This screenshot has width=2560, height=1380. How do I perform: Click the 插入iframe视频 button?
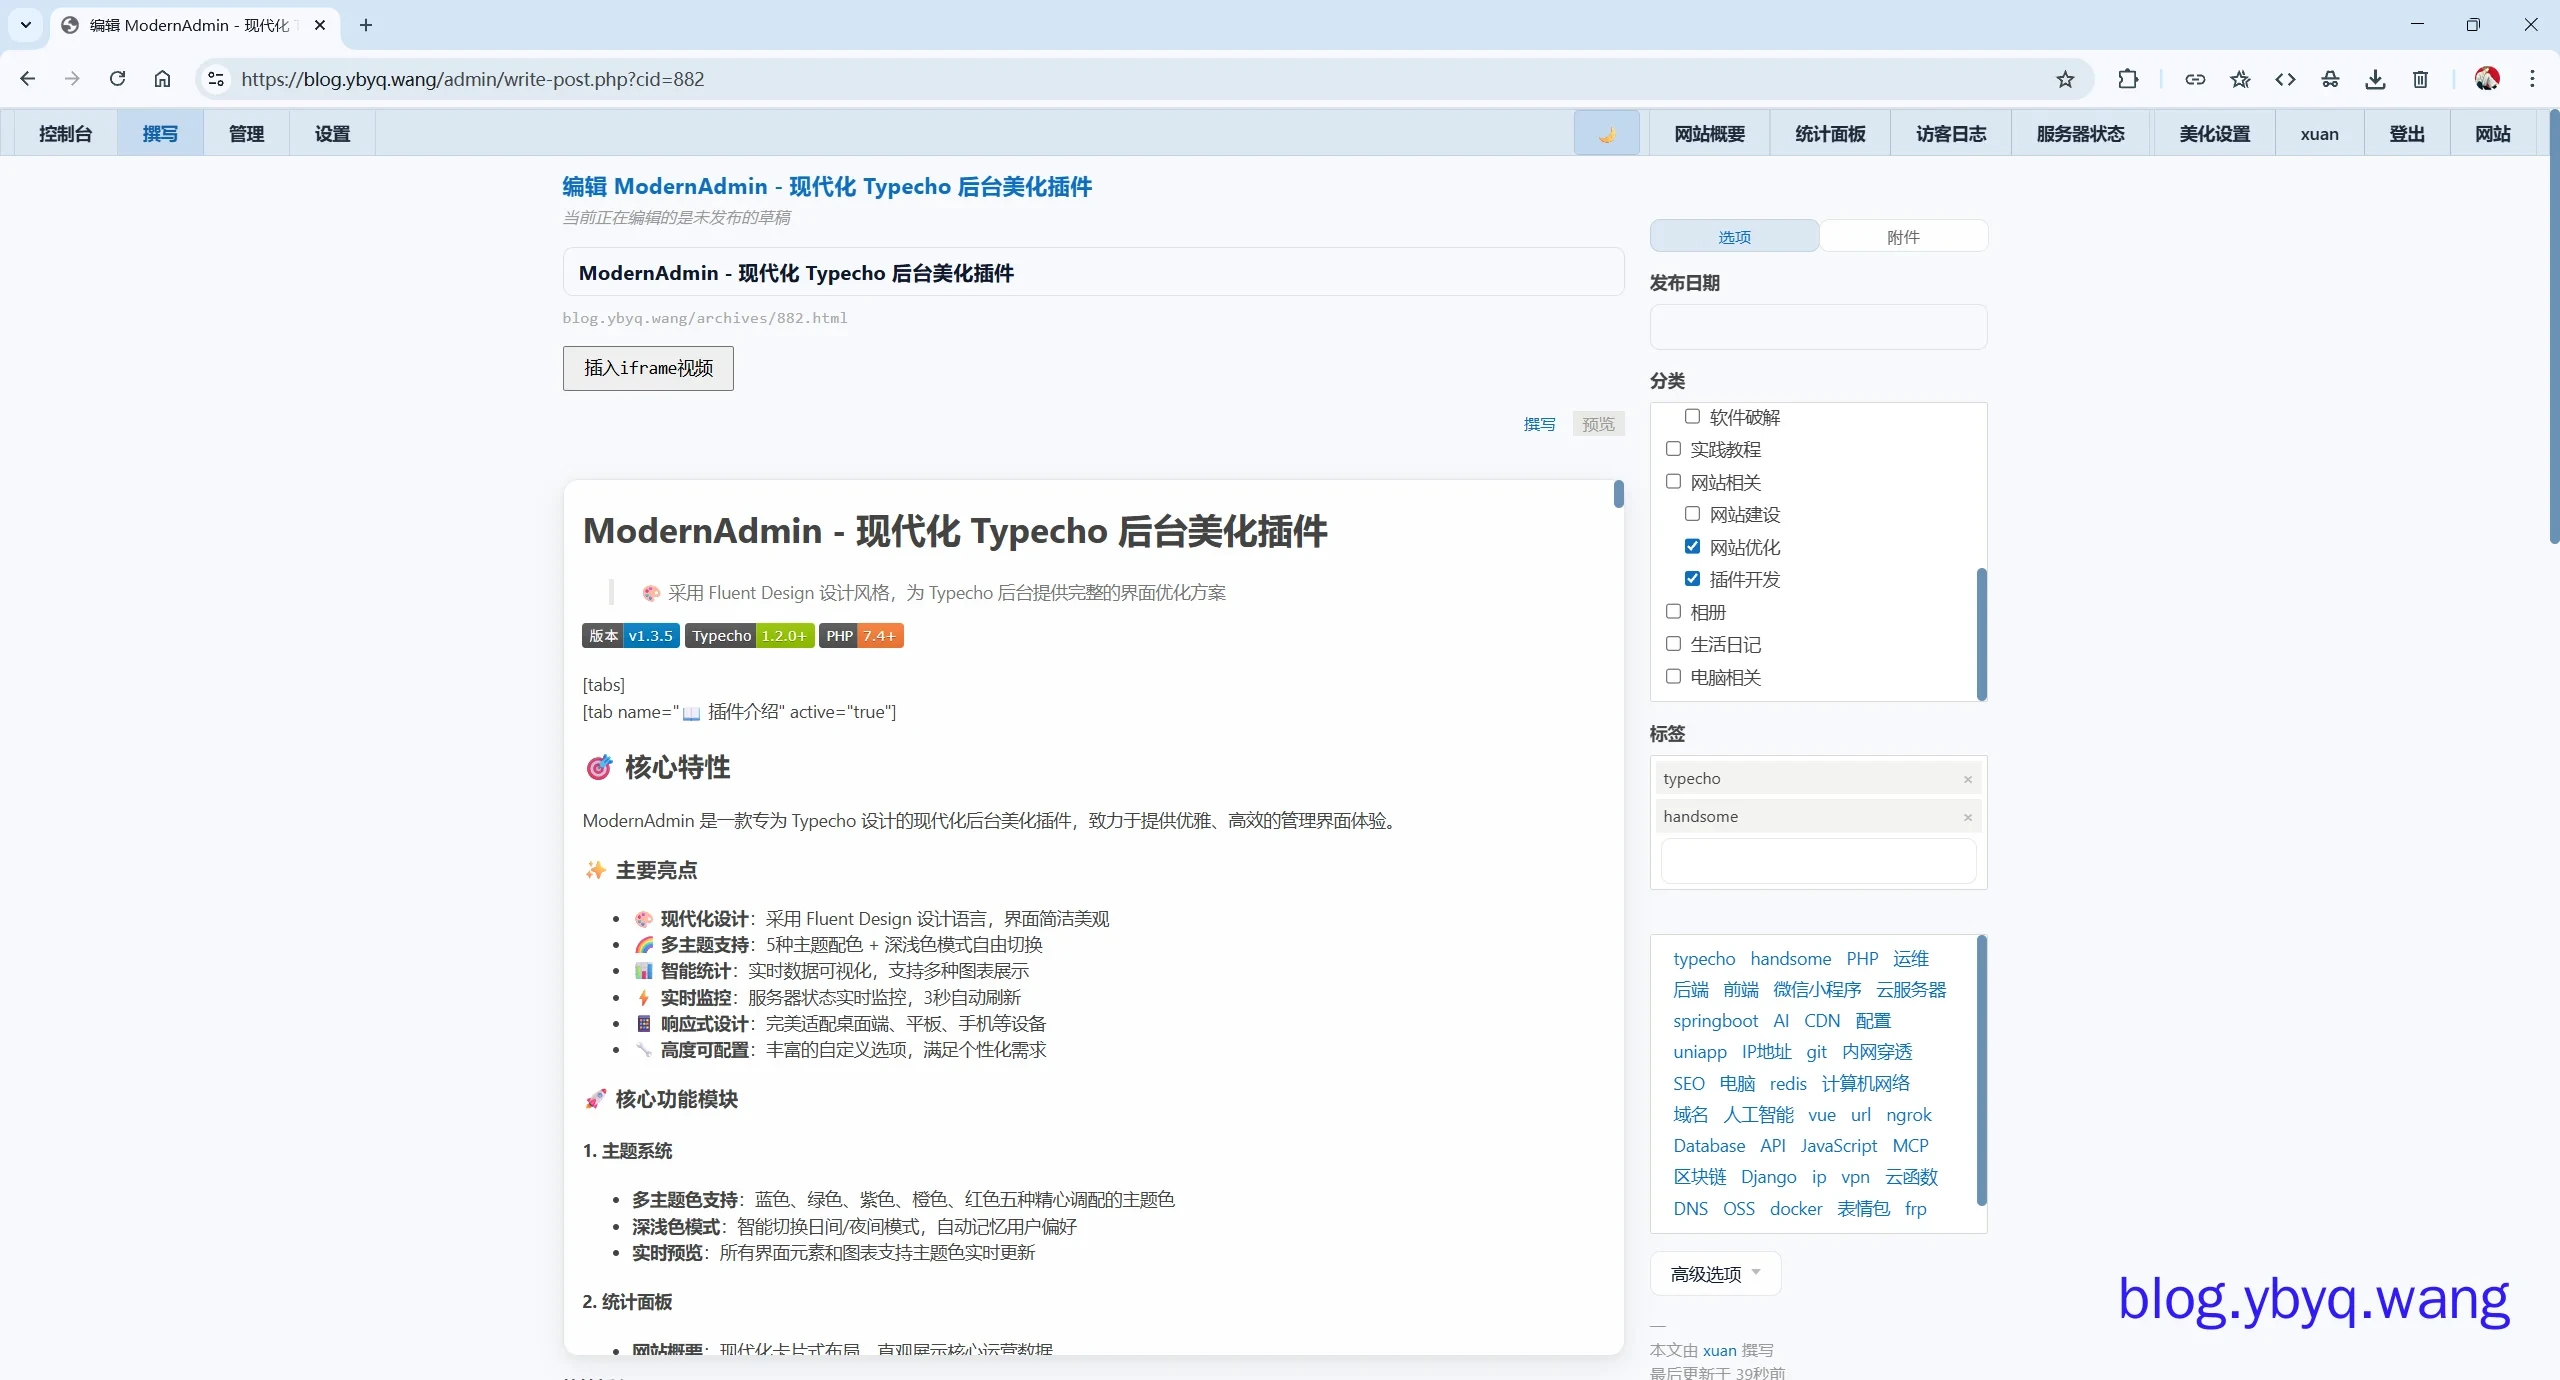point(648,368)
